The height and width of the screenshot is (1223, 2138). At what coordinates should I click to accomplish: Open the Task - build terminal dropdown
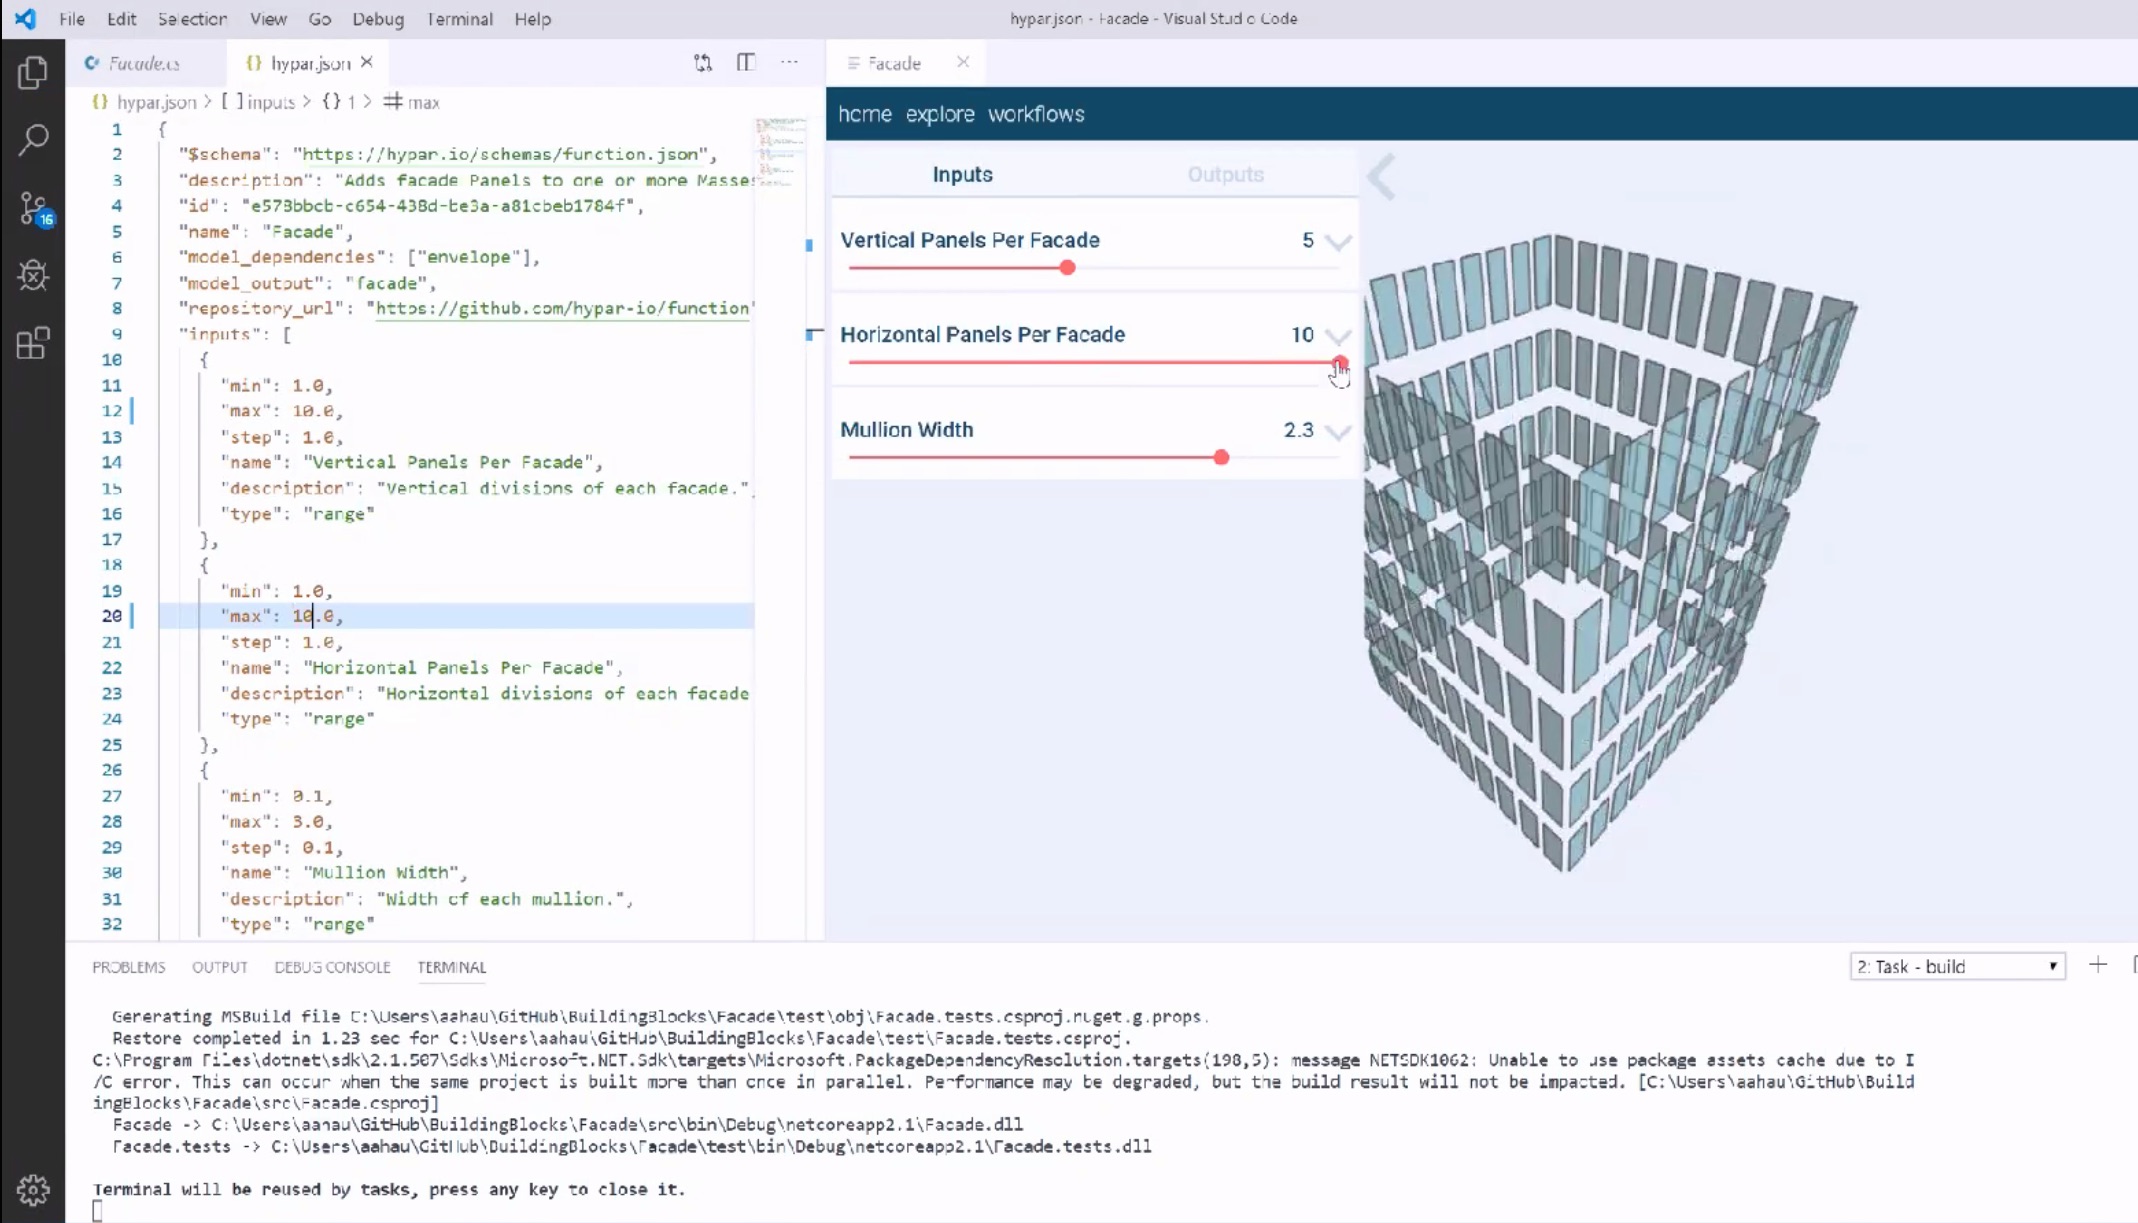[x=1956, y=966]
